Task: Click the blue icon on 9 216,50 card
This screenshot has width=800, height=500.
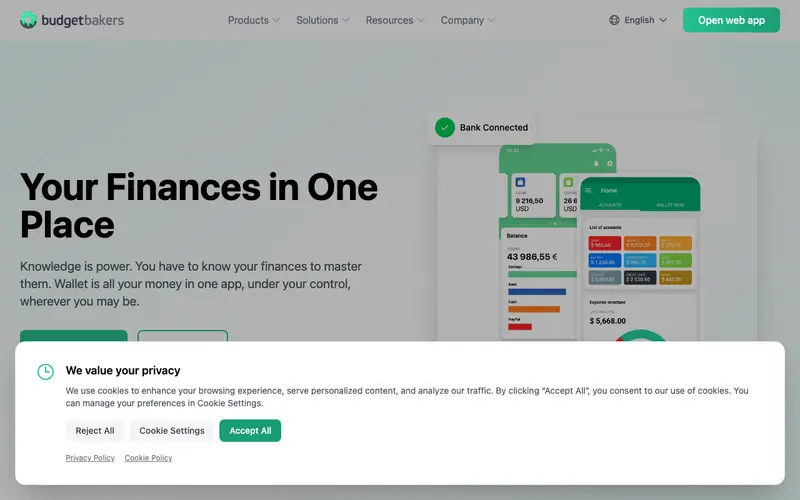Action: (520, 182)
